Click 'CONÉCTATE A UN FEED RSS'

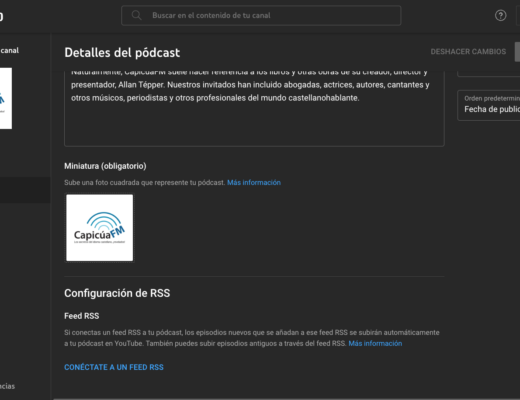[x=114, y=367]
